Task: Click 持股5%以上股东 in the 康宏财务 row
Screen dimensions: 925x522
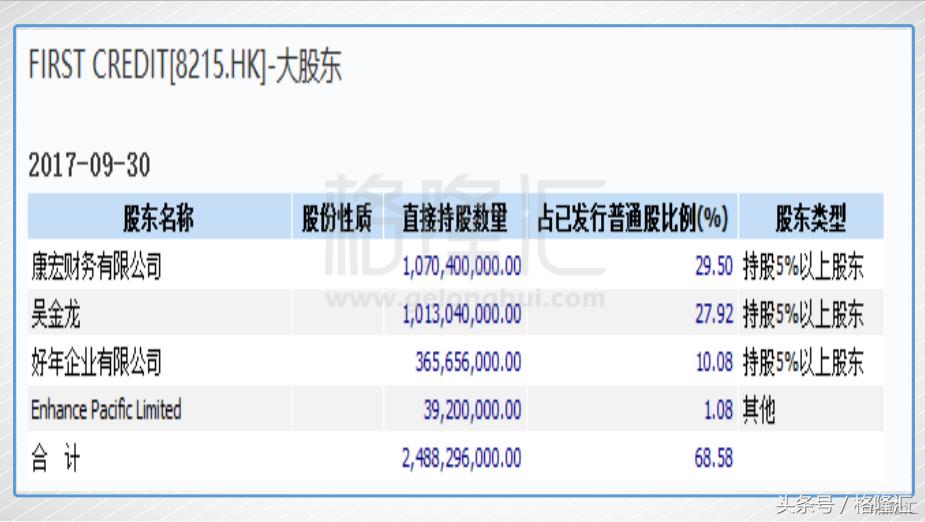Action: pyautogui.click(x=803, y=267)
